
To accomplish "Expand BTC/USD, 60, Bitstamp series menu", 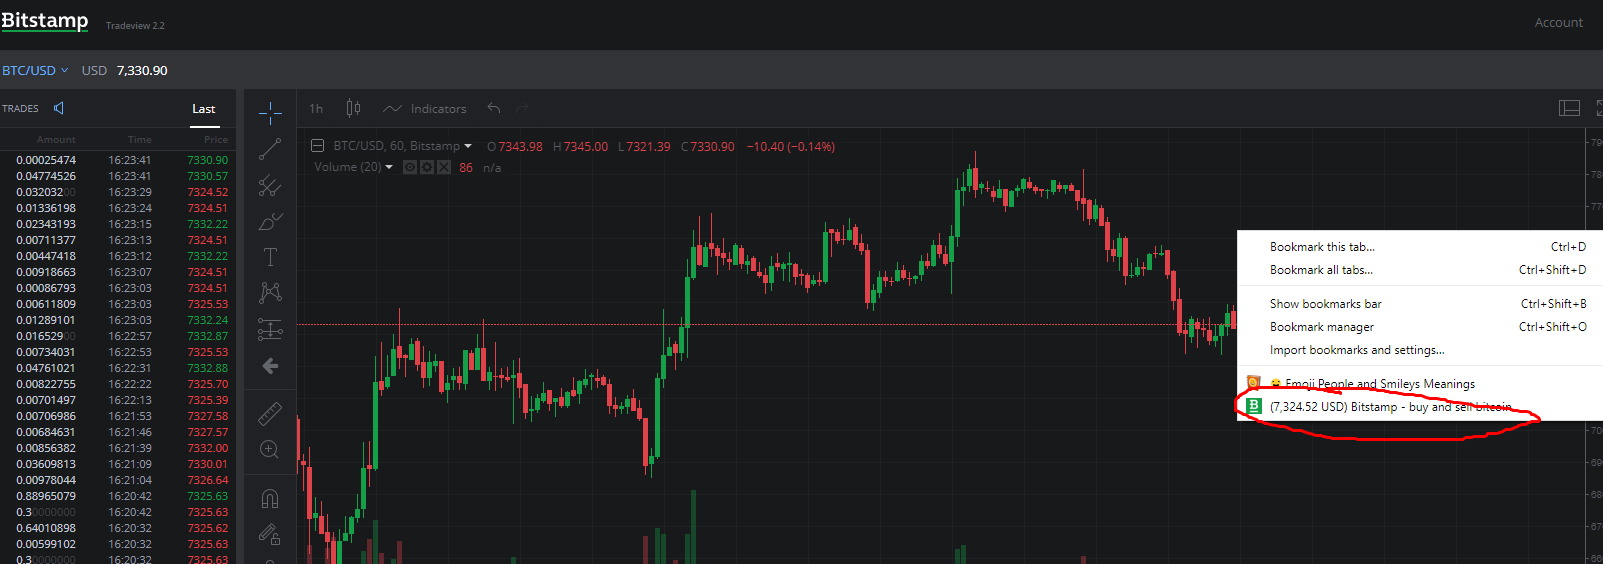I will pyautogui.click(x=467, y=146).
